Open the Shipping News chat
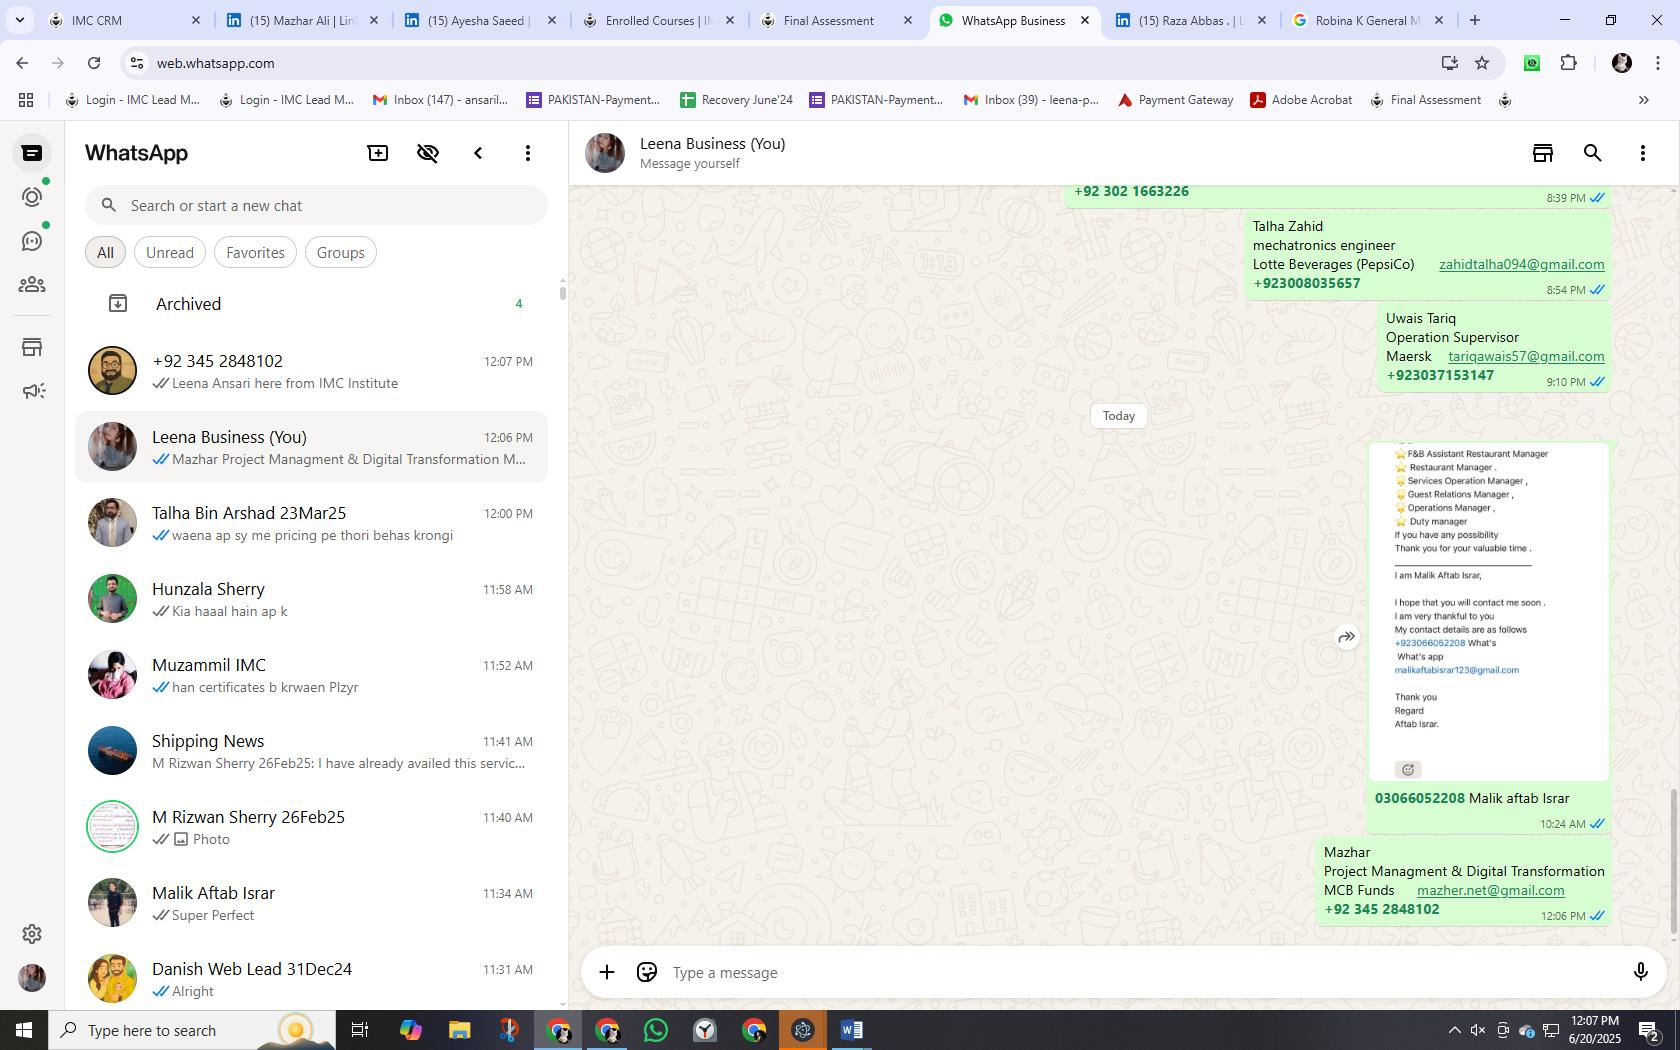The image size is (1680, 1050). tap(312, 751)
